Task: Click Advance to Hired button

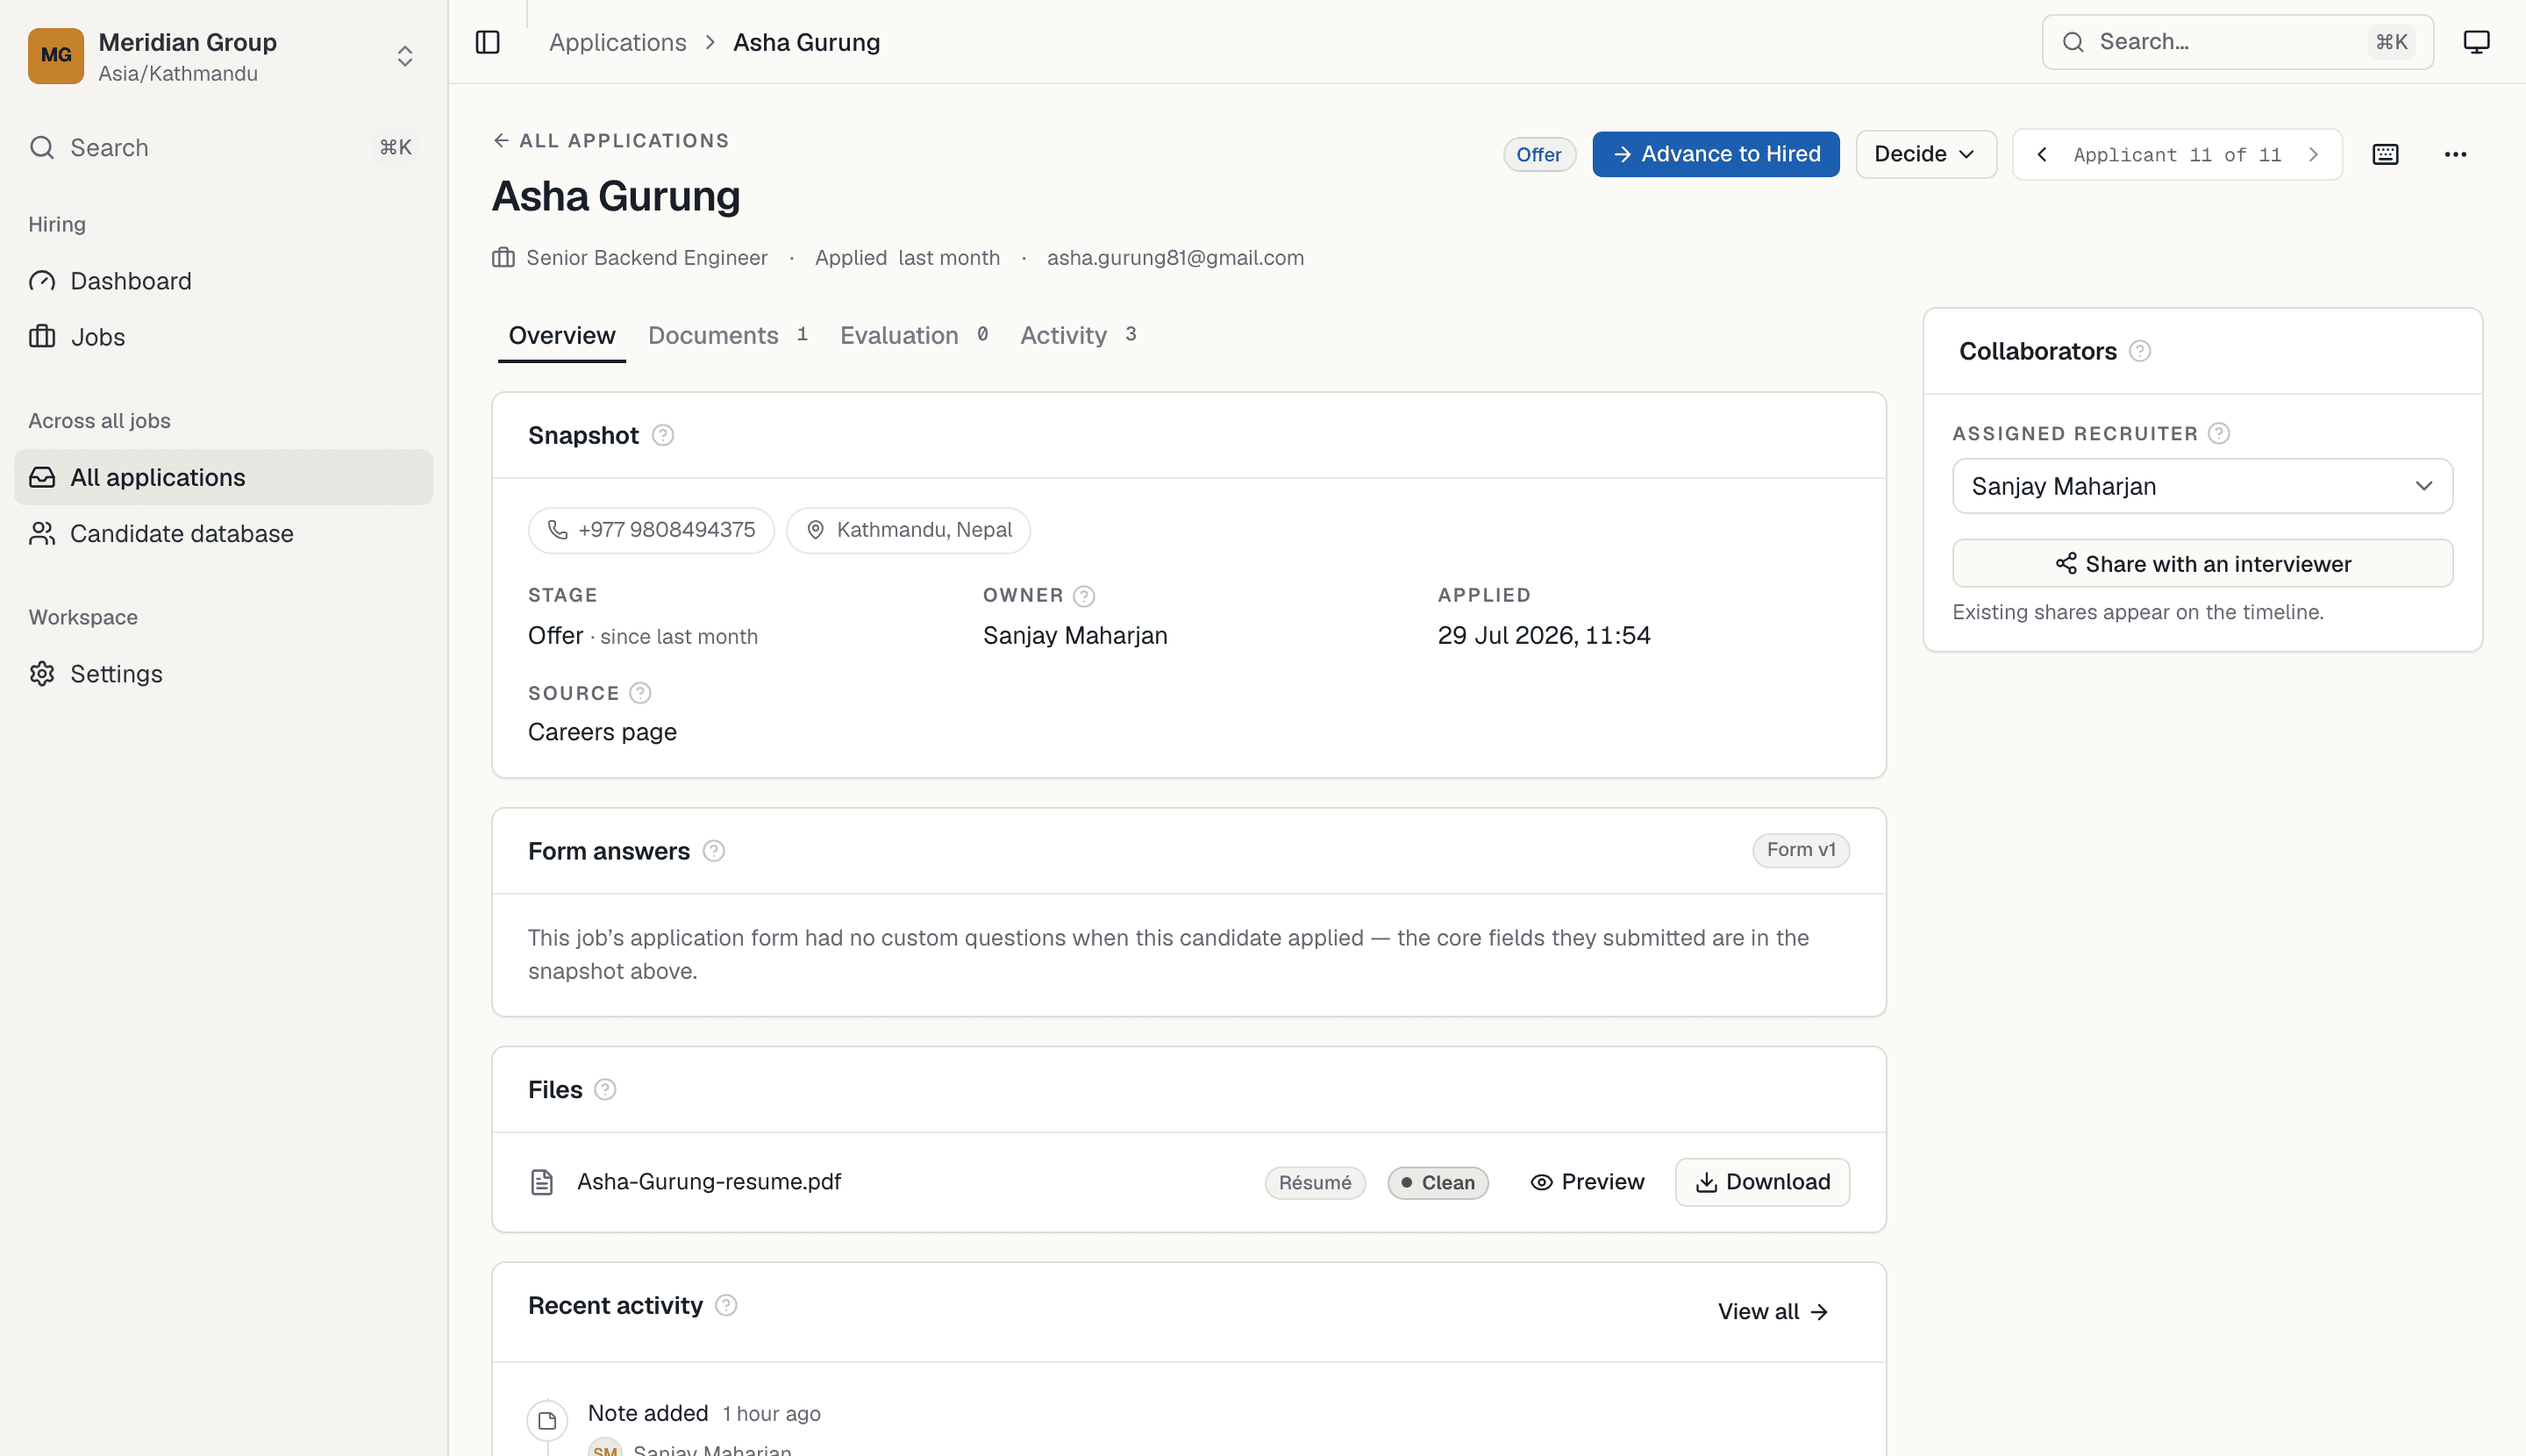Action: [x=1716, y=154]
